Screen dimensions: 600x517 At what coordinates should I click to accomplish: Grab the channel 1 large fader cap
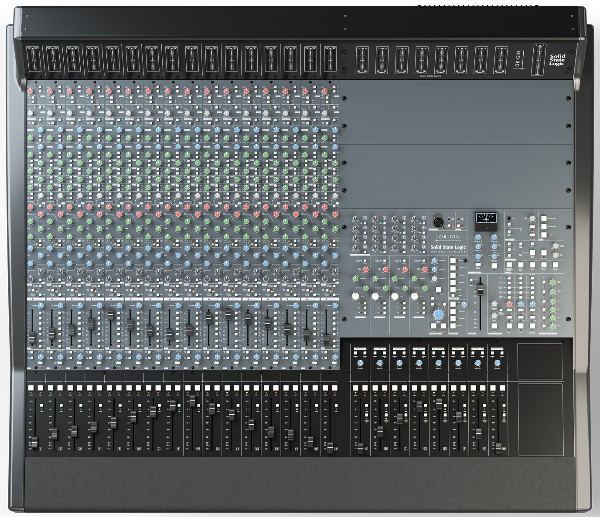coord(34,442)
